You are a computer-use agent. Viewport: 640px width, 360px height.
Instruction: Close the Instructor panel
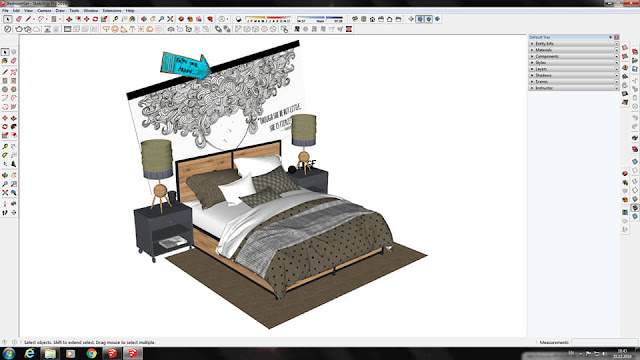pyautogui.click(x=617, y=88)
